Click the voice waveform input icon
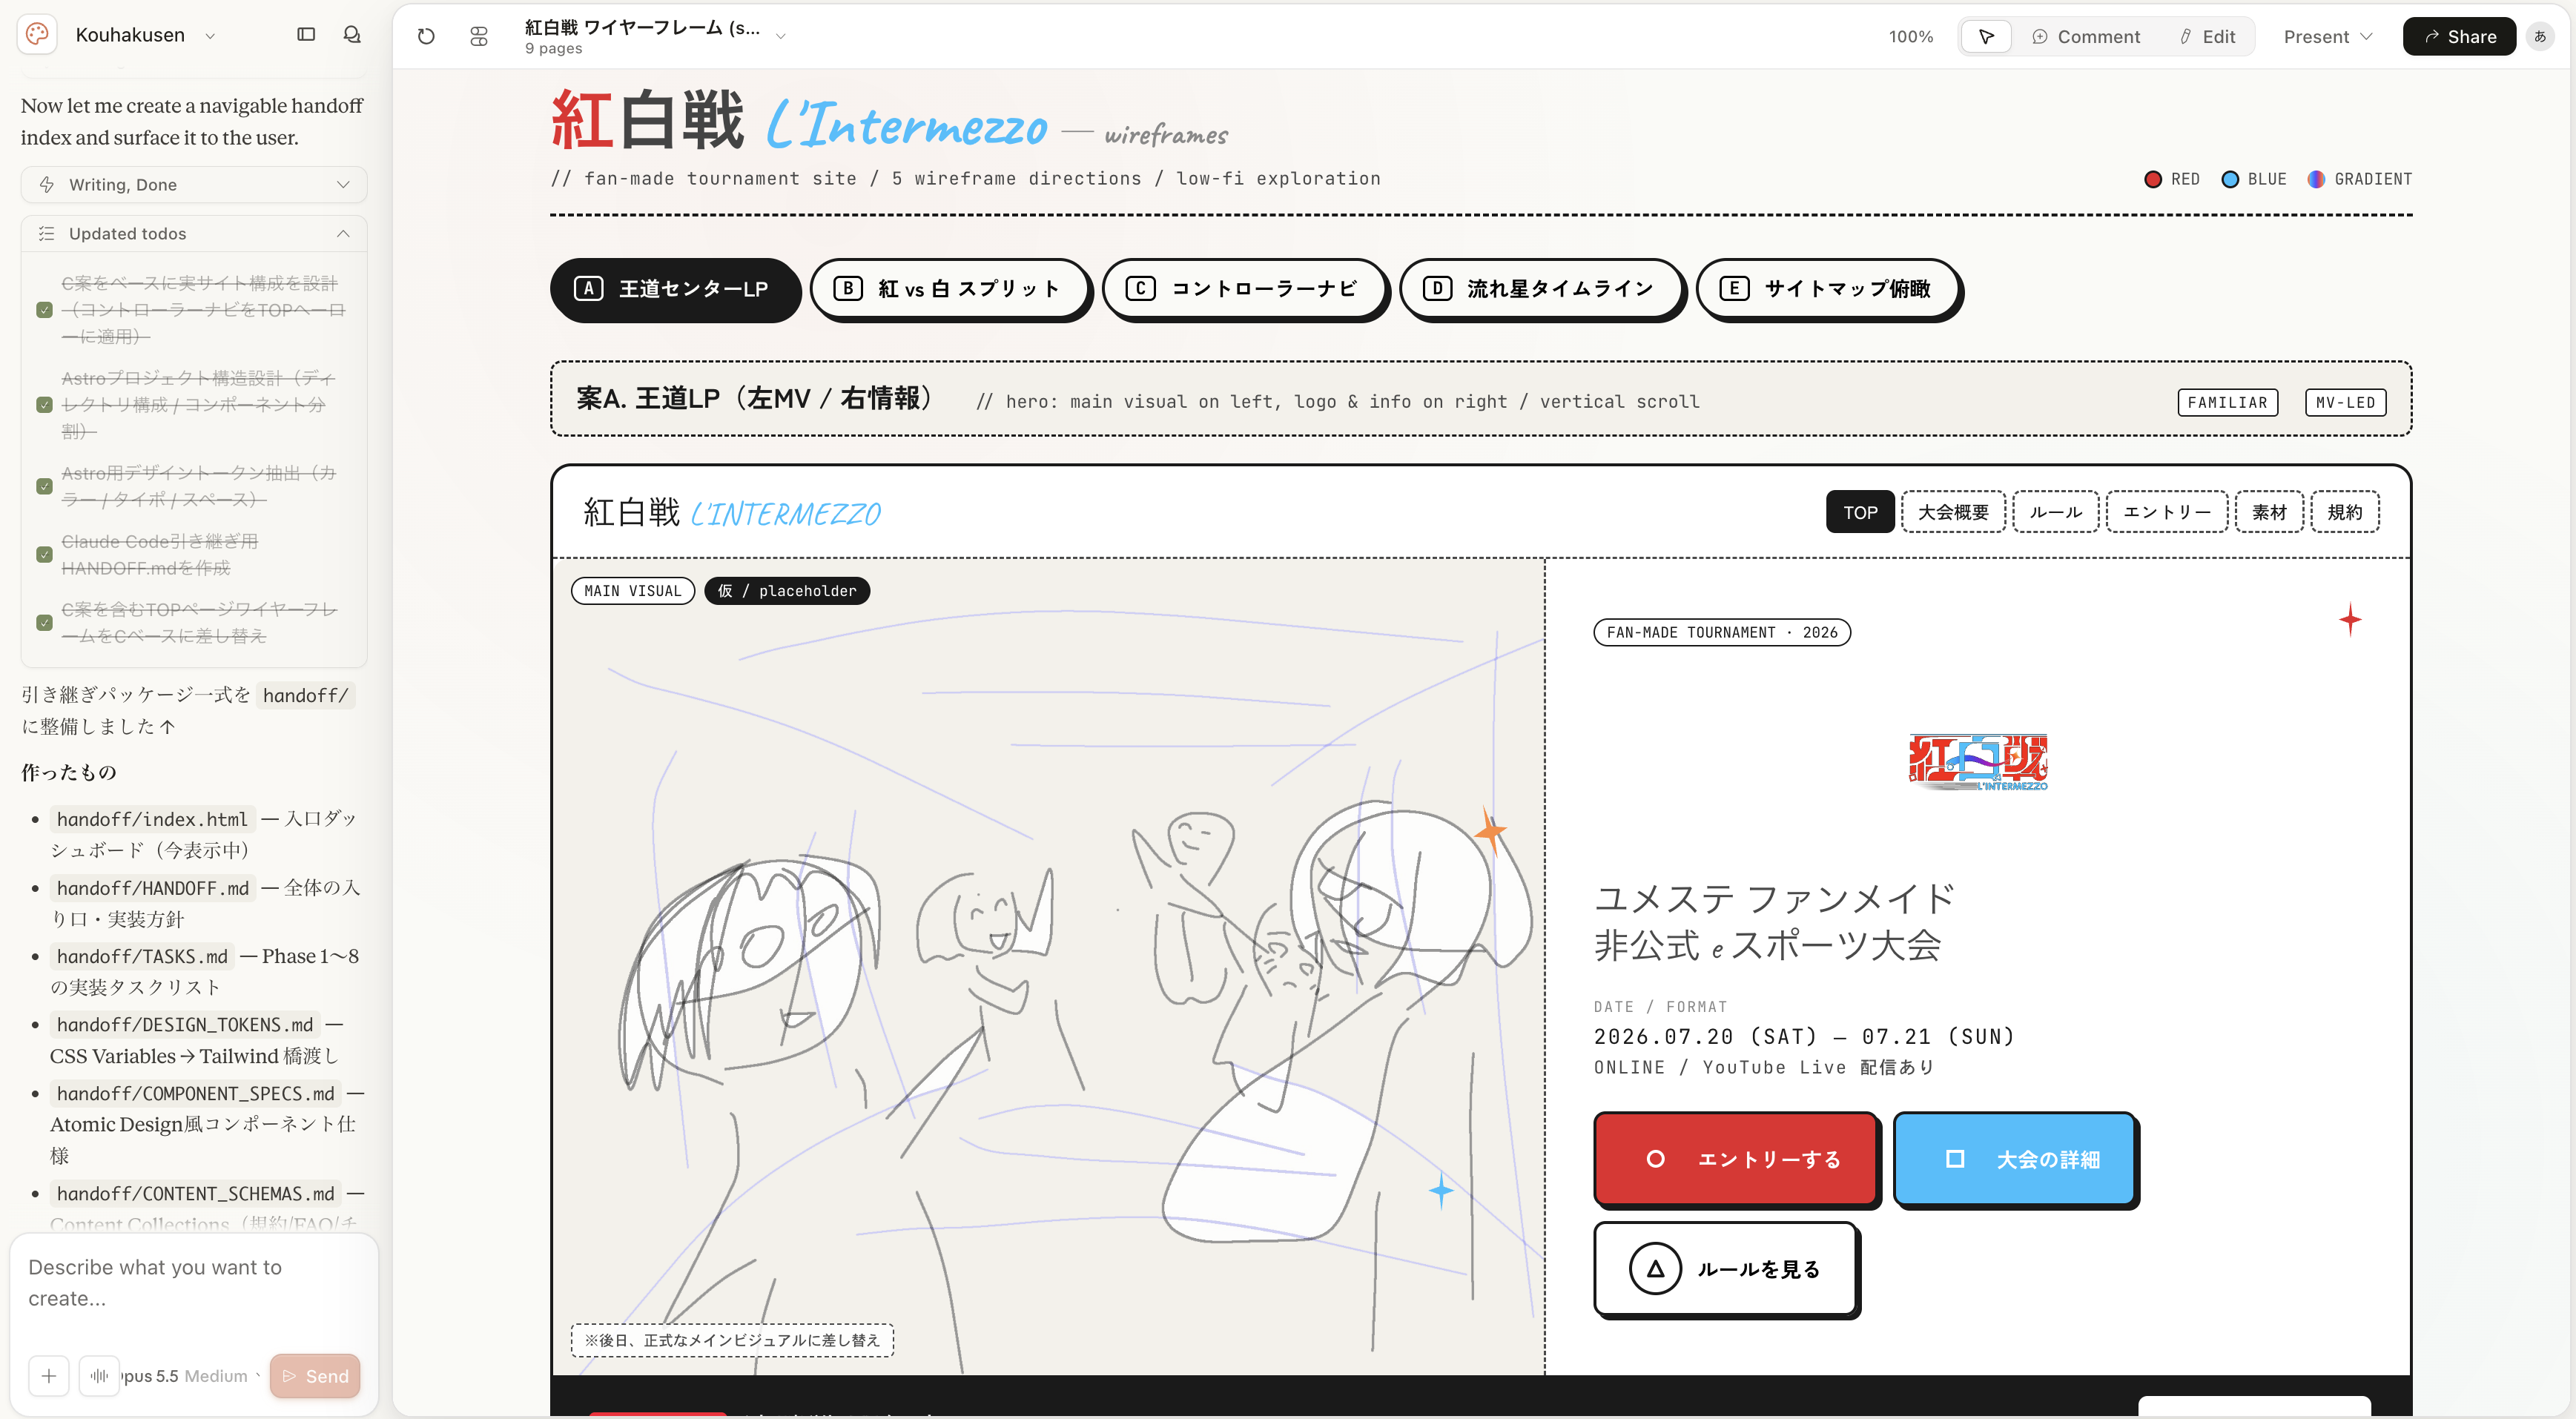Viewport: 2576px width, 1419px height. [x=99, y=1377]
